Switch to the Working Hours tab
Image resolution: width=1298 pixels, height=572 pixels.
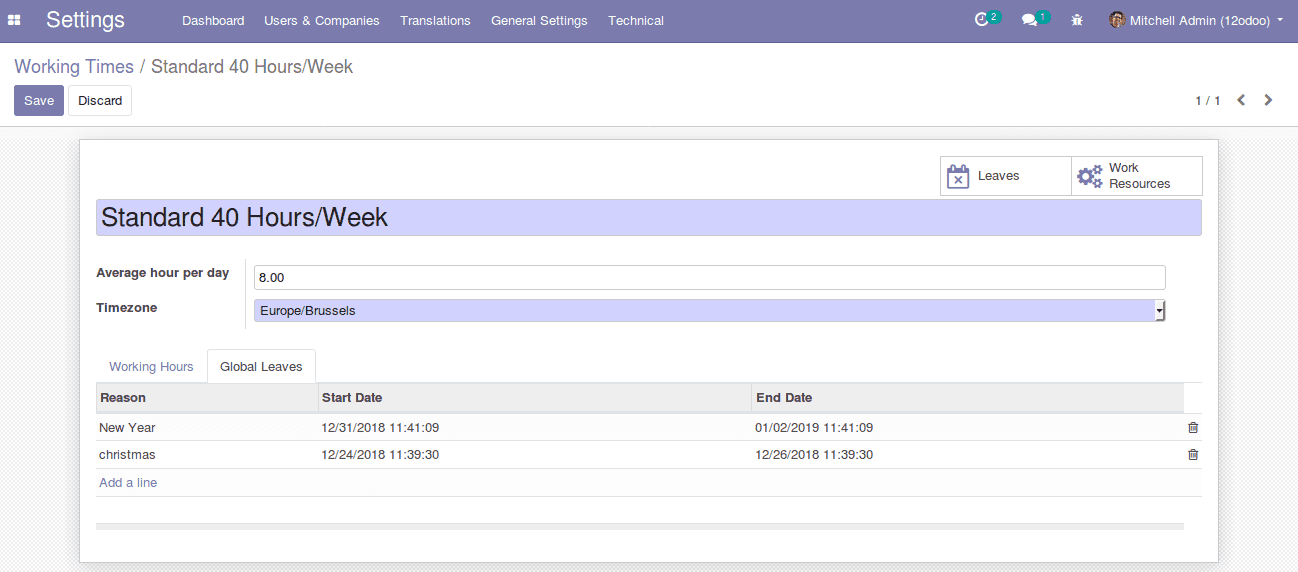click(x=151, y=367)
